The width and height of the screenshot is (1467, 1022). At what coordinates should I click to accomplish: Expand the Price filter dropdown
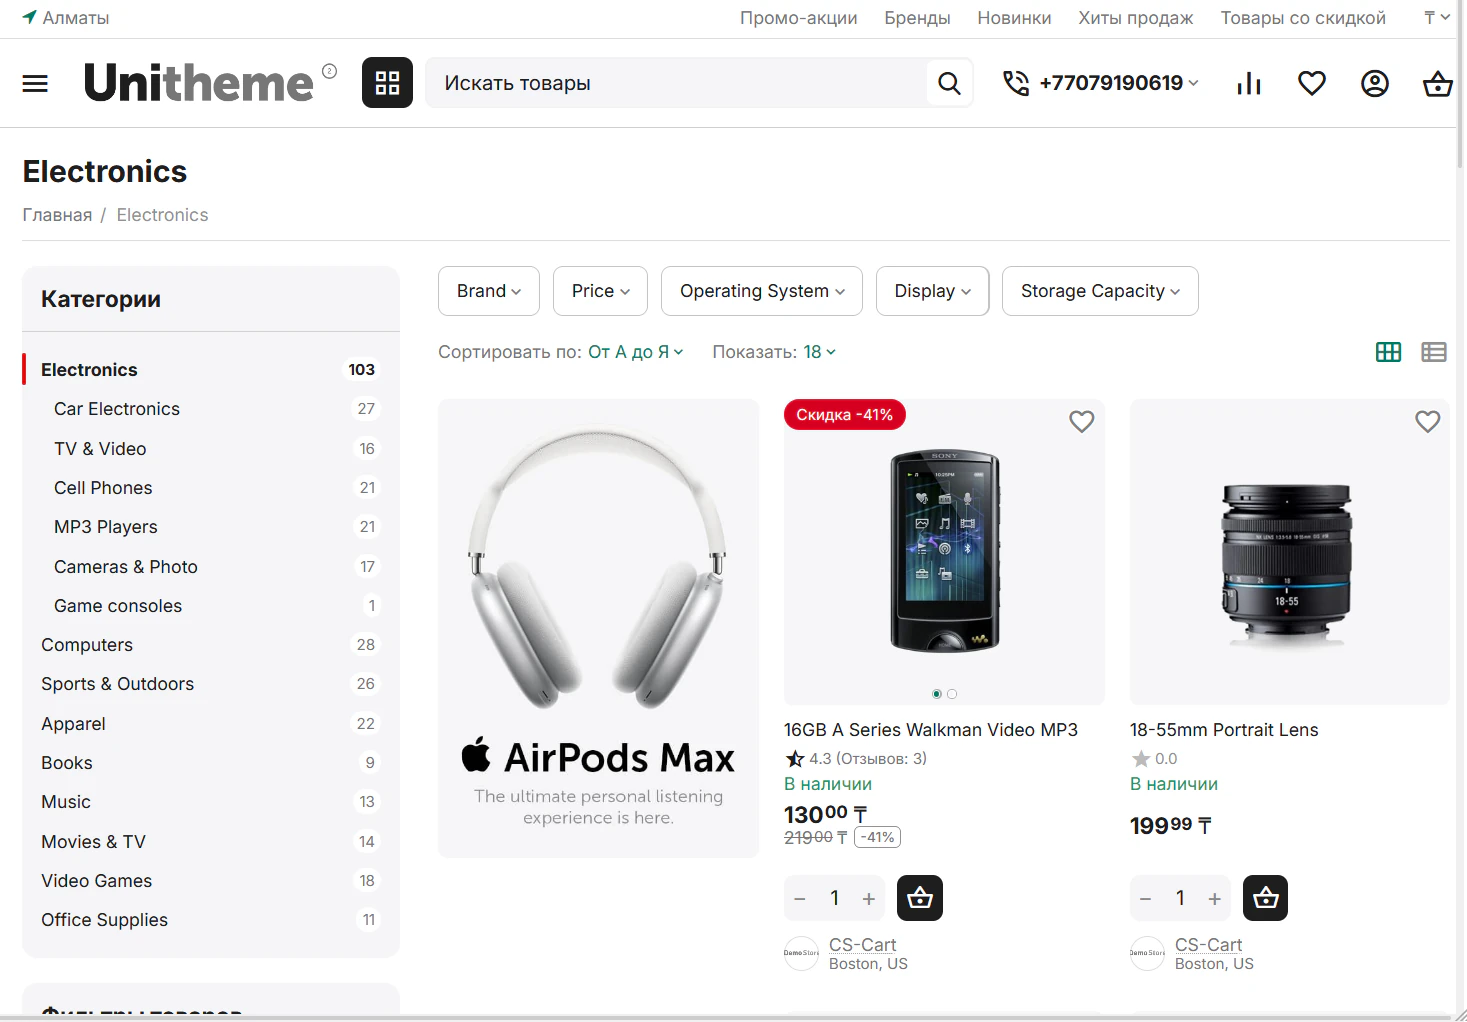coord(601,291)
